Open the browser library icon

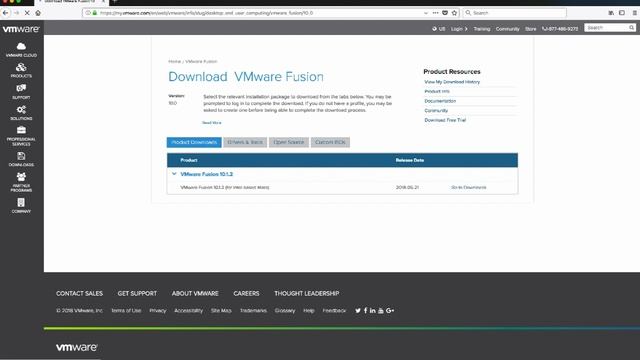coord(611,13)
